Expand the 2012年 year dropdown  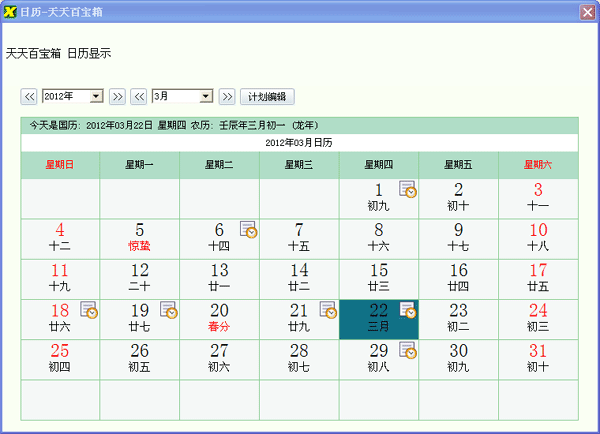(x=96, y=96)
